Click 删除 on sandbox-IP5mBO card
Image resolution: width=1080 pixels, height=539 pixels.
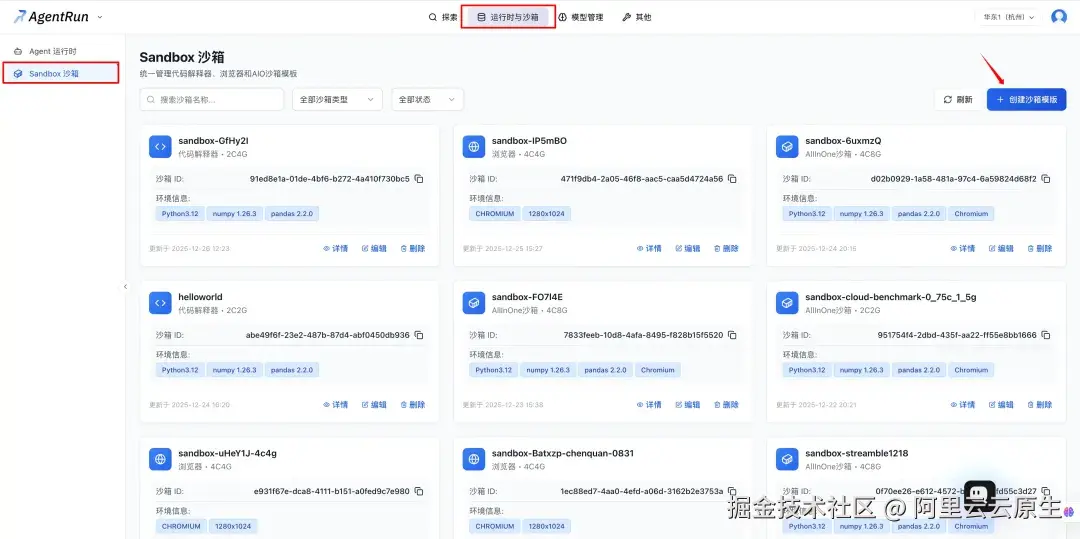726,249
